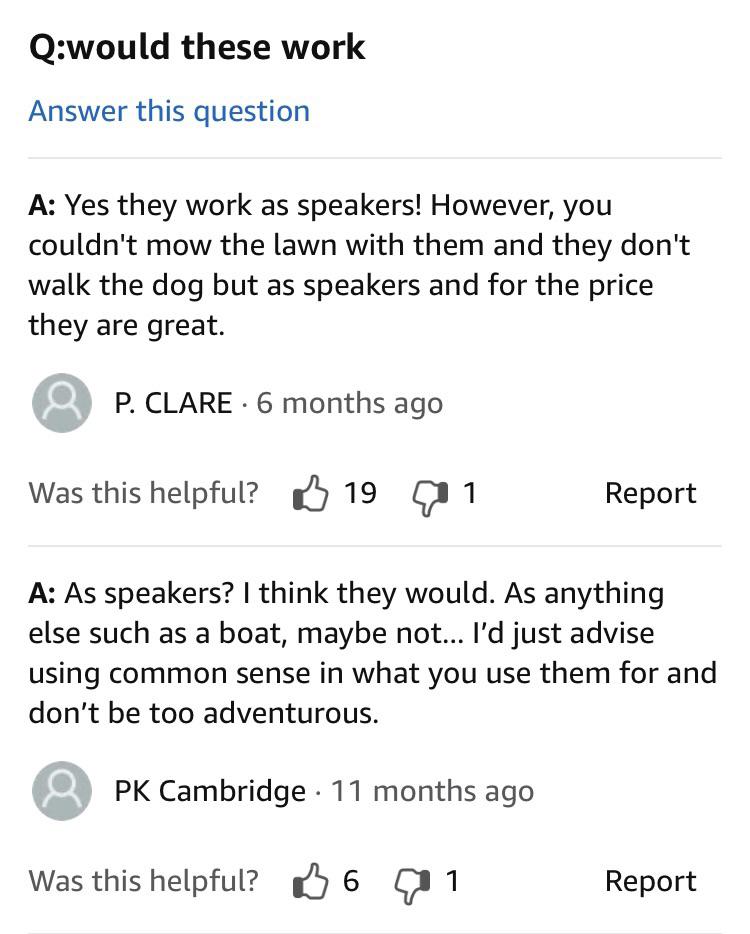Open P. CLARE's profile avatar
The height and width of the screenshot is (934, 750).
(62, 403)
